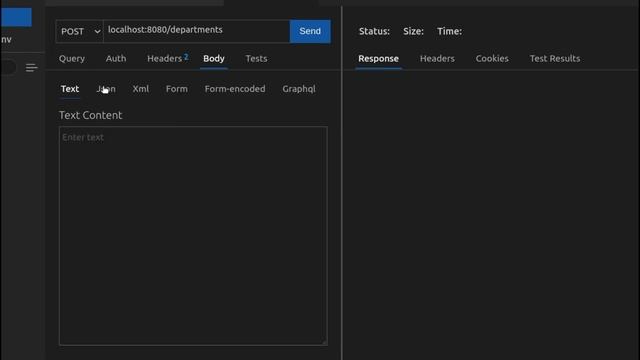Click inside the Enter text content area

click(193, 236)
